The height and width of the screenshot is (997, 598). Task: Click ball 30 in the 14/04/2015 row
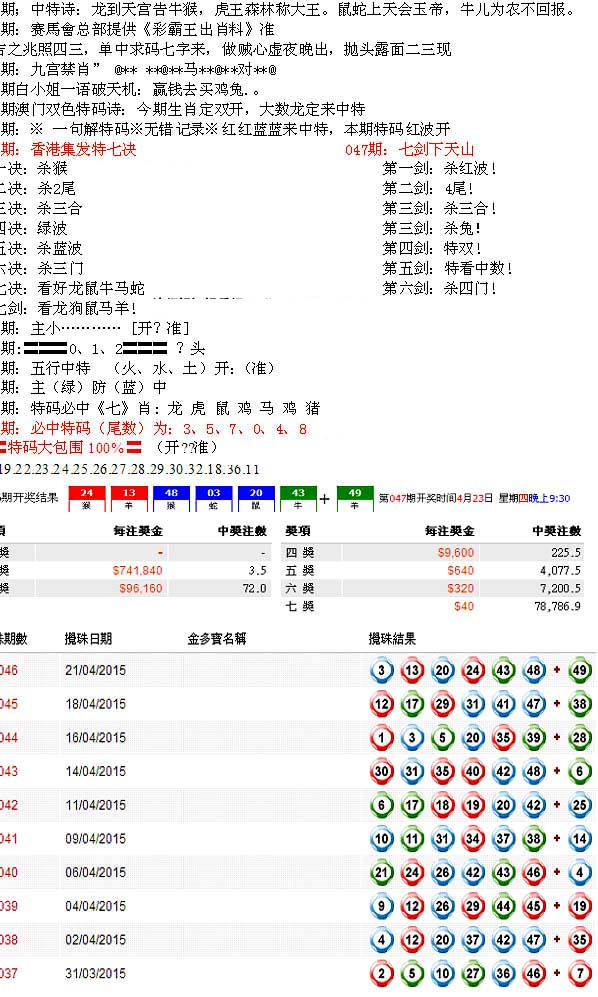382,771
